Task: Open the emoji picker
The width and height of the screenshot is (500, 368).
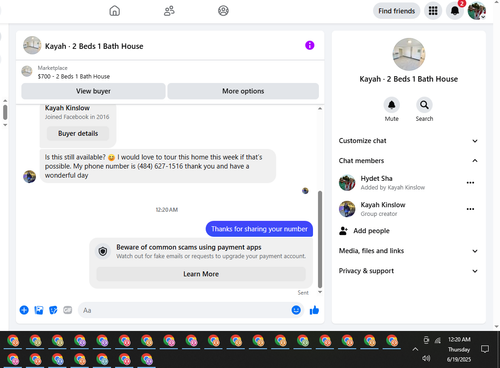Action: tap(296, 310)
